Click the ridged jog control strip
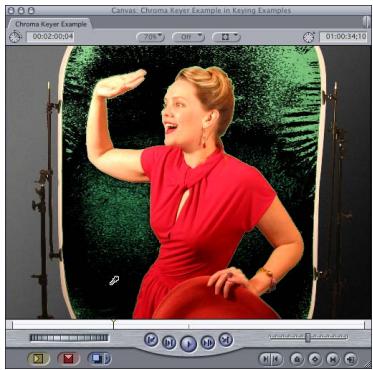The image size is (373, 370). click(69, 338)
